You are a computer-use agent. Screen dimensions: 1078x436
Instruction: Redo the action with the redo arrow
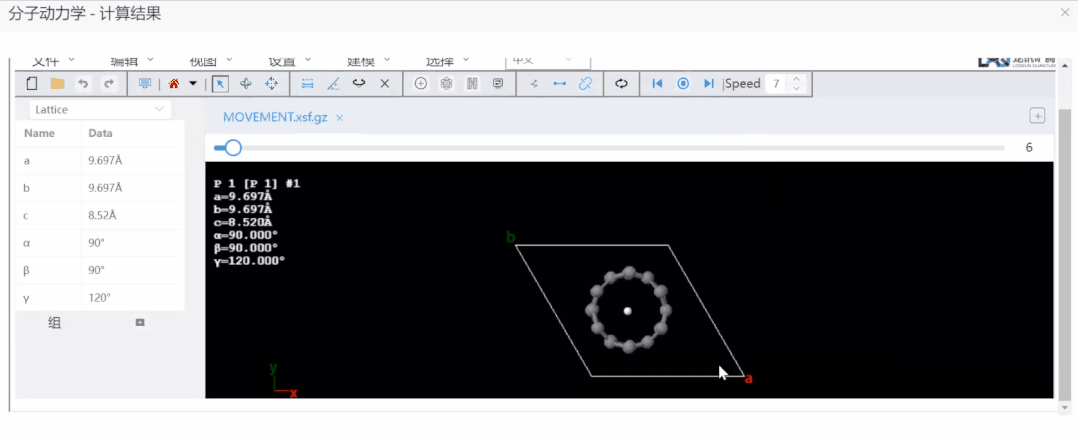pos(109,84)
